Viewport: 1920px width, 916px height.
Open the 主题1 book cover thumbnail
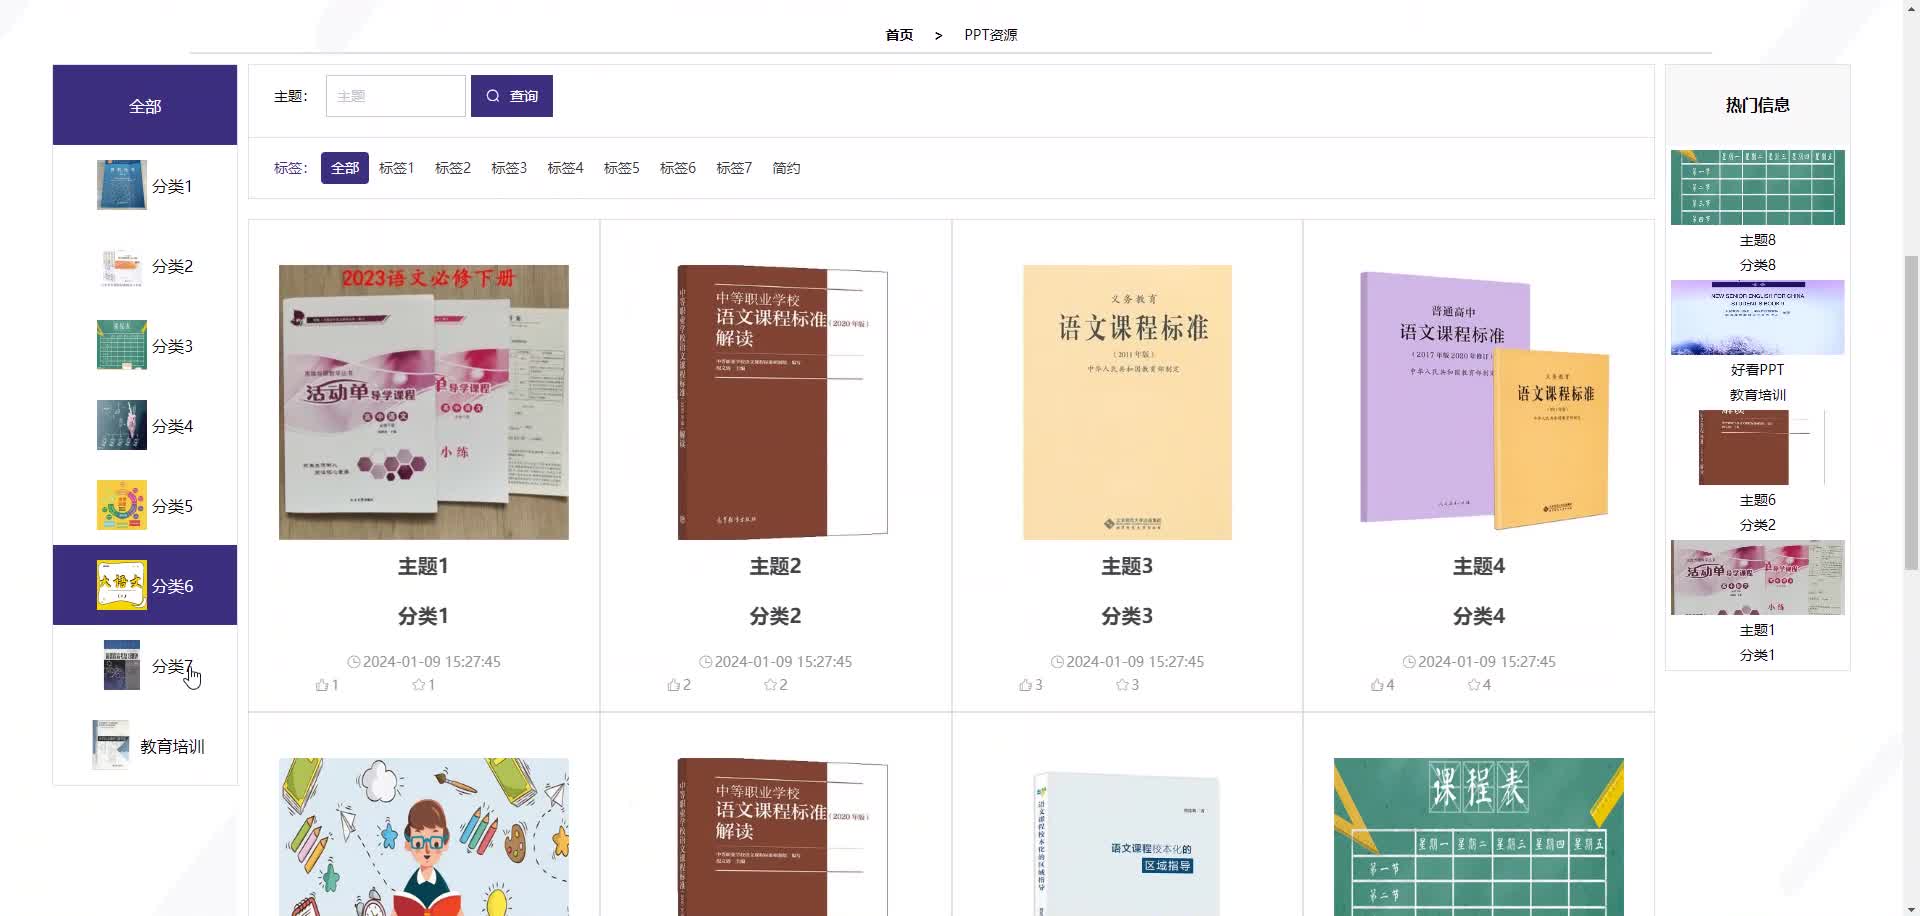(x=424, y=402)
